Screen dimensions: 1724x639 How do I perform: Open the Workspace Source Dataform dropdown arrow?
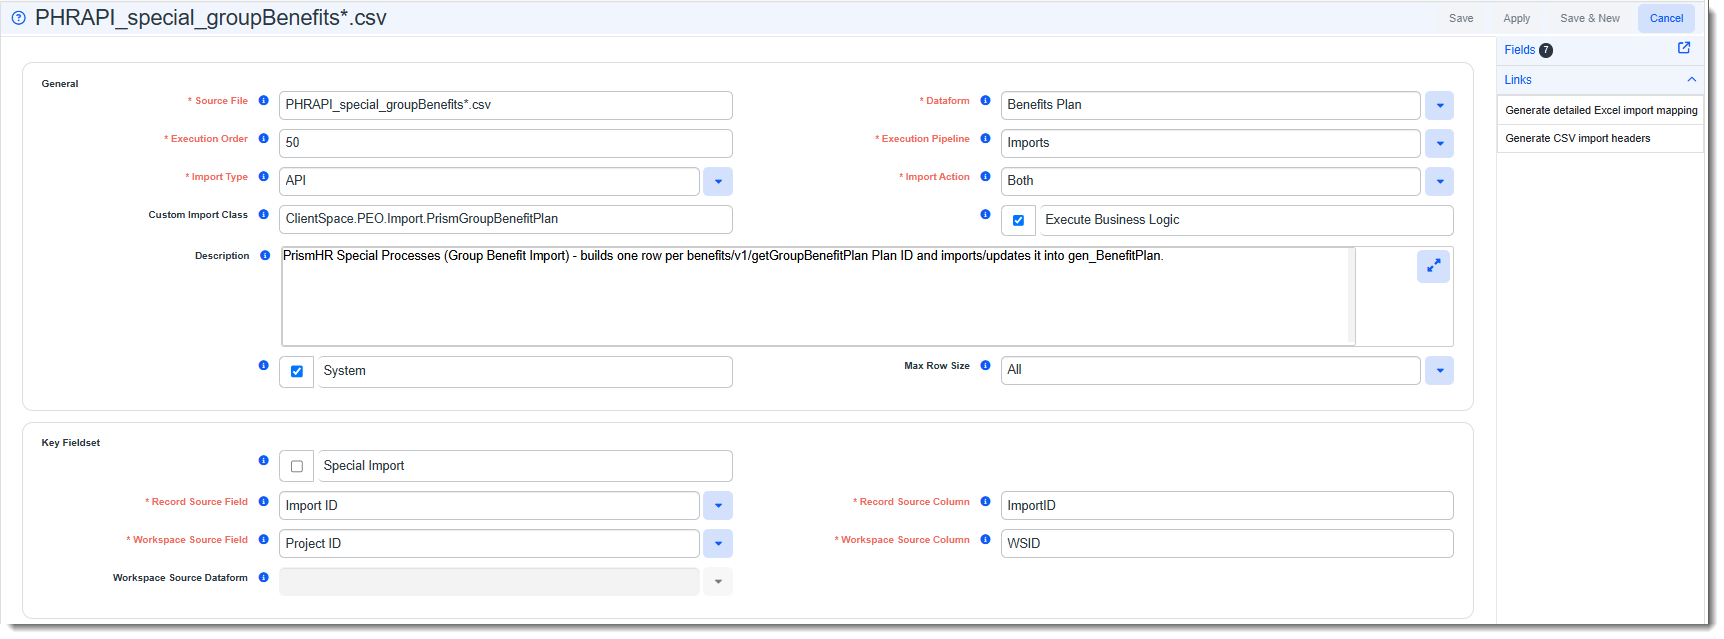point(718,581)
